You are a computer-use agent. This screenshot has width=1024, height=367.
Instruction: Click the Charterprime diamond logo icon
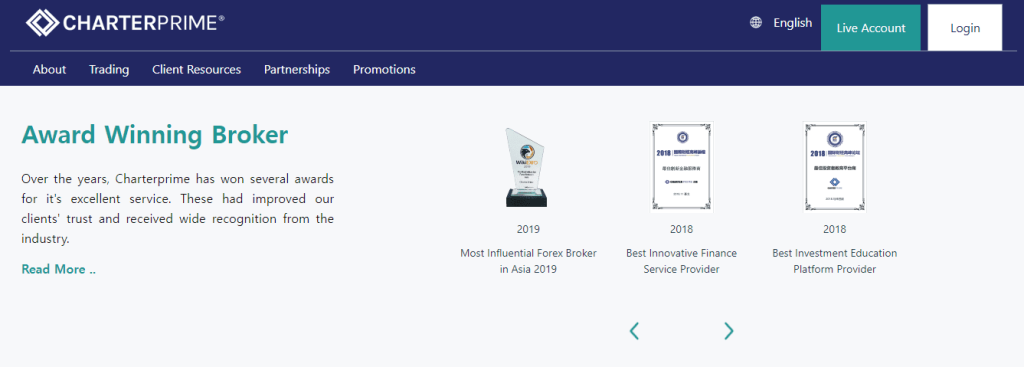click(42, 24)
